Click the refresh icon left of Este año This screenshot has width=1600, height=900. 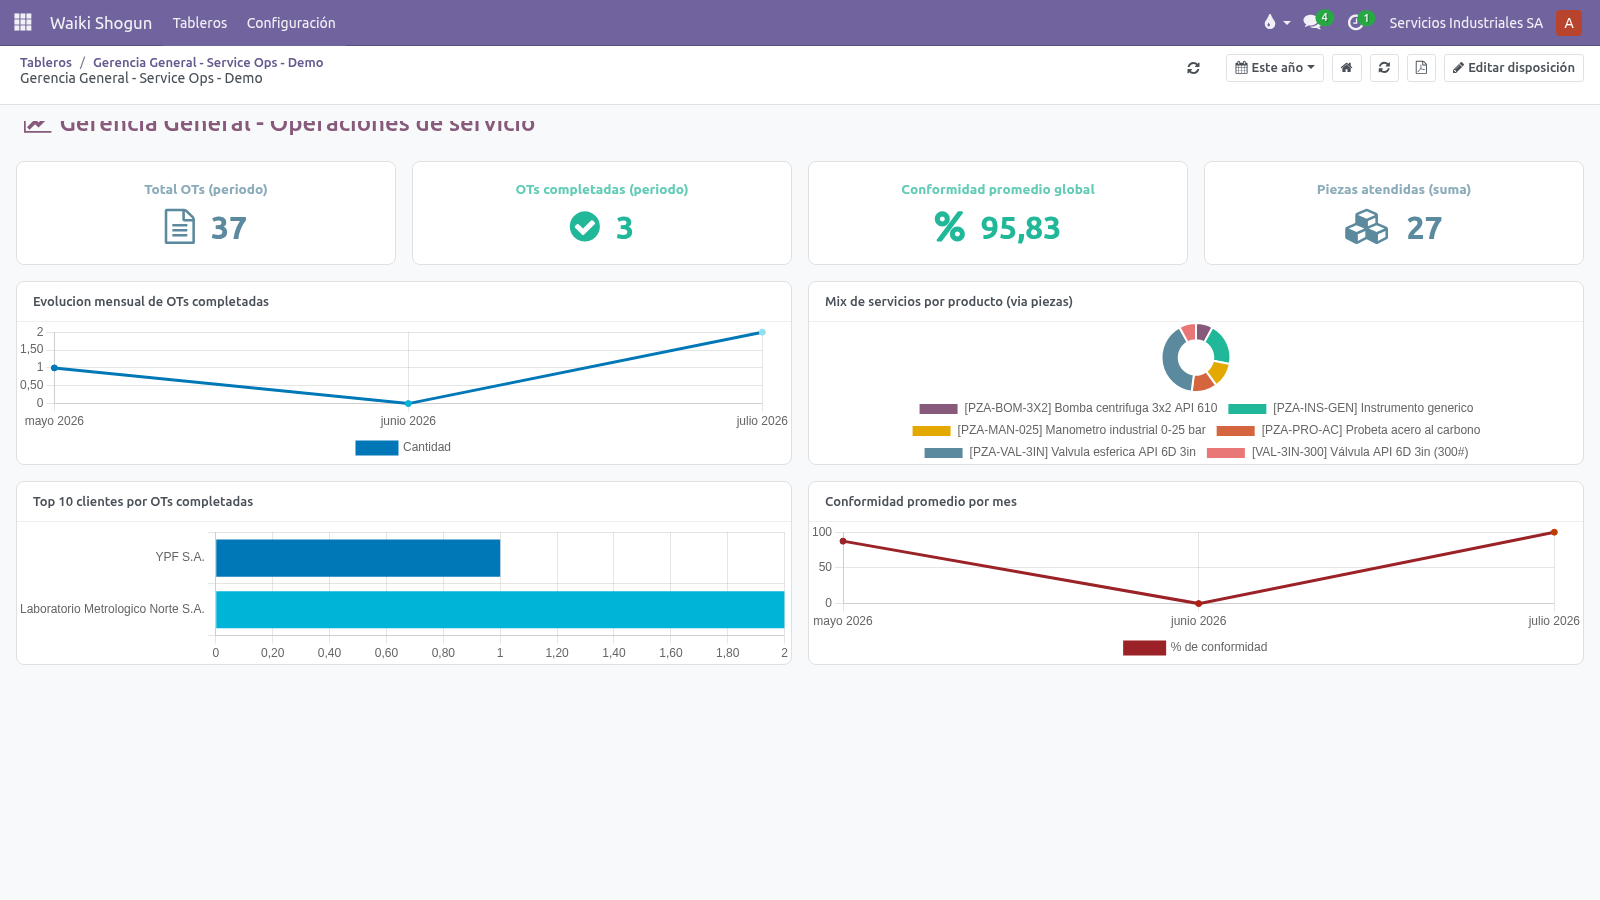(x=1193, y=68)
